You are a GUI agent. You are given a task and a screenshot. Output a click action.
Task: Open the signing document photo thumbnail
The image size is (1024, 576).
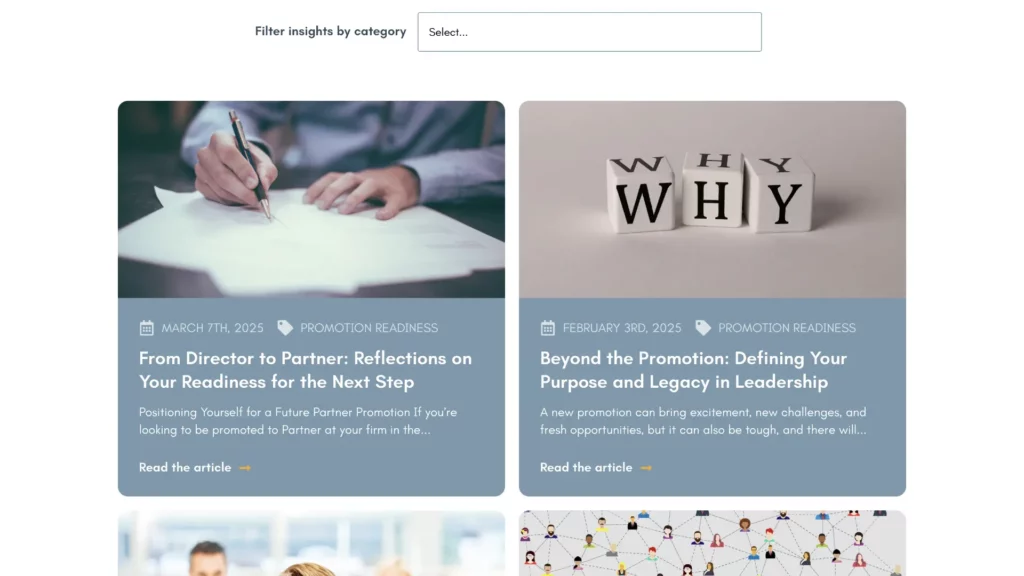311,199
